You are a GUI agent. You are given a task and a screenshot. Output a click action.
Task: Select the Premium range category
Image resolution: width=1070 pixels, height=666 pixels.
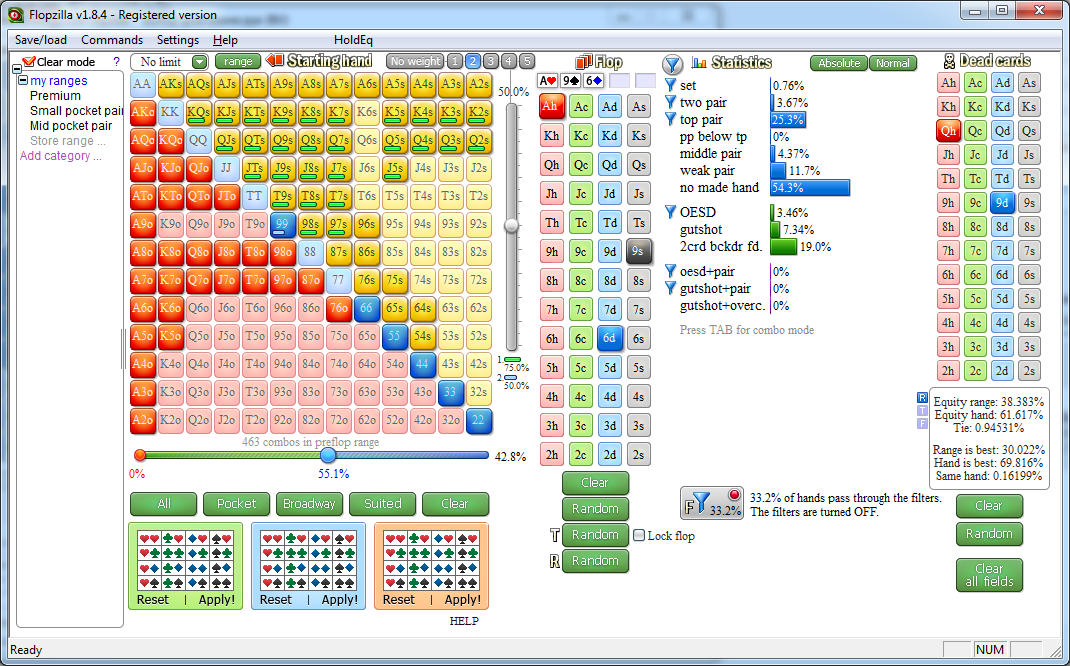(x=55, y=96)
